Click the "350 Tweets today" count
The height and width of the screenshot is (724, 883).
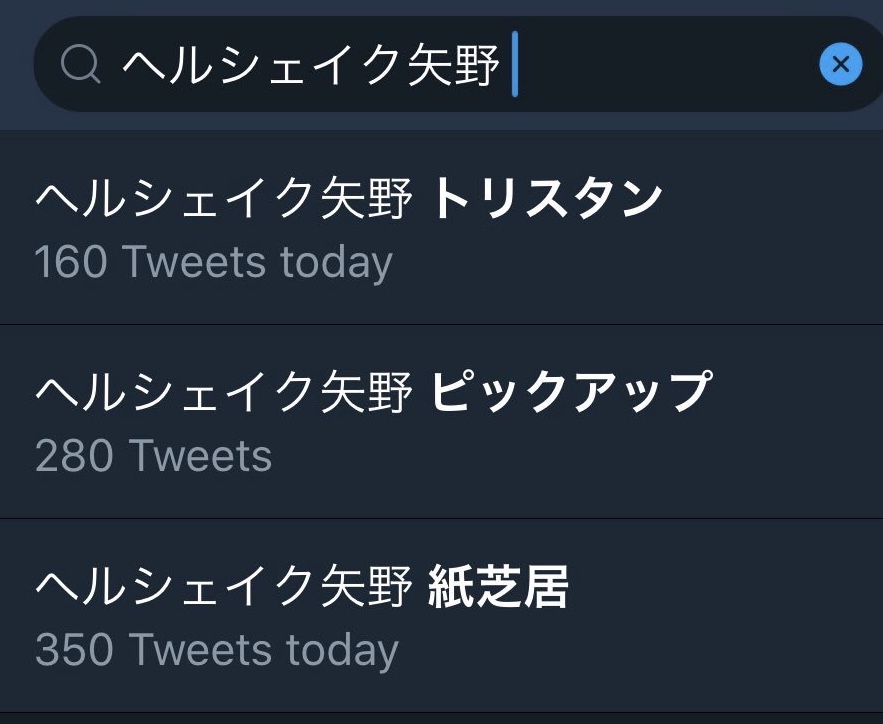click(216, 649)
